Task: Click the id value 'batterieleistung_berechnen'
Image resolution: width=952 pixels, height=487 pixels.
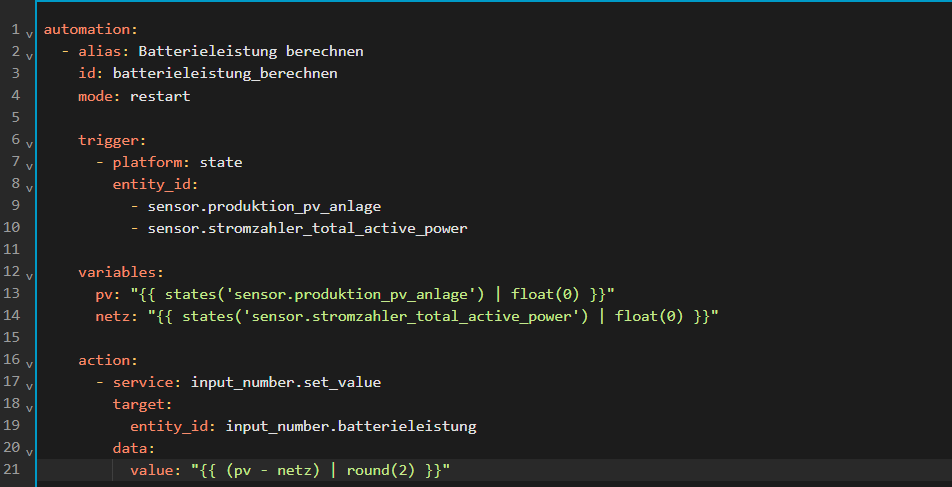Action: (x=225, y=73)
